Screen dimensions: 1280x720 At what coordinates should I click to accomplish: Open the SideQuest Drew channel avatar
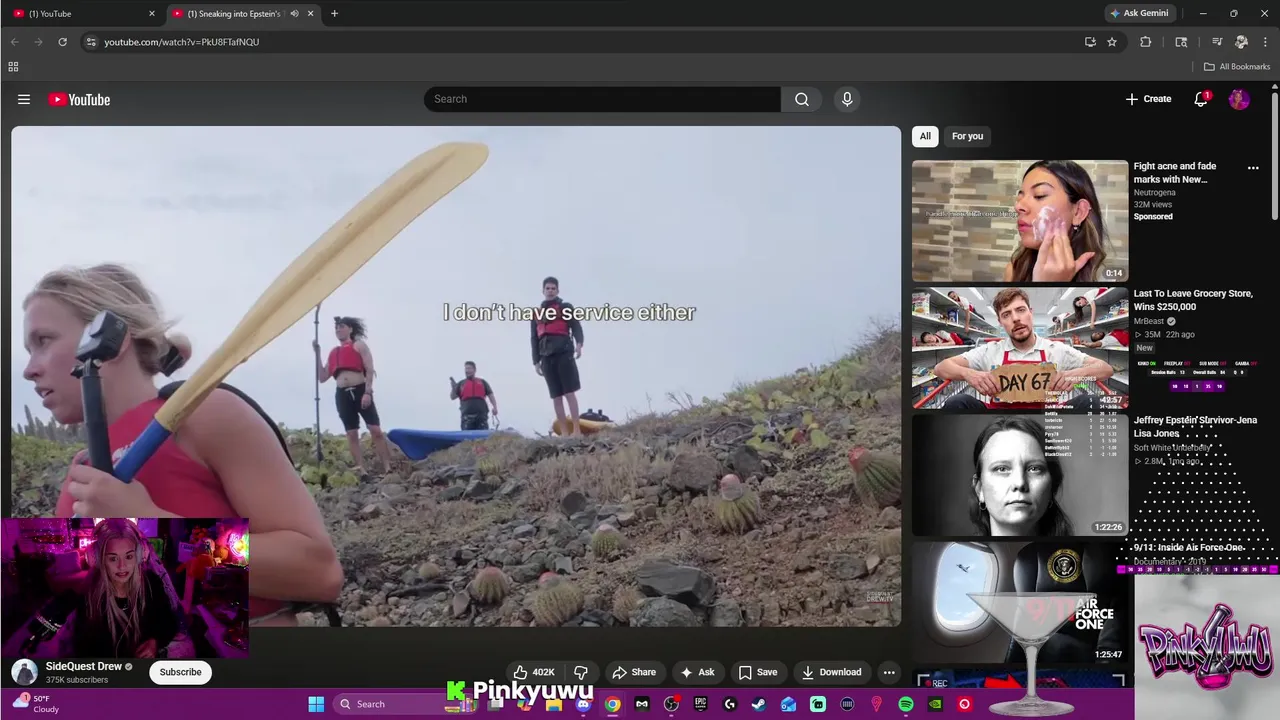(25, 672)
